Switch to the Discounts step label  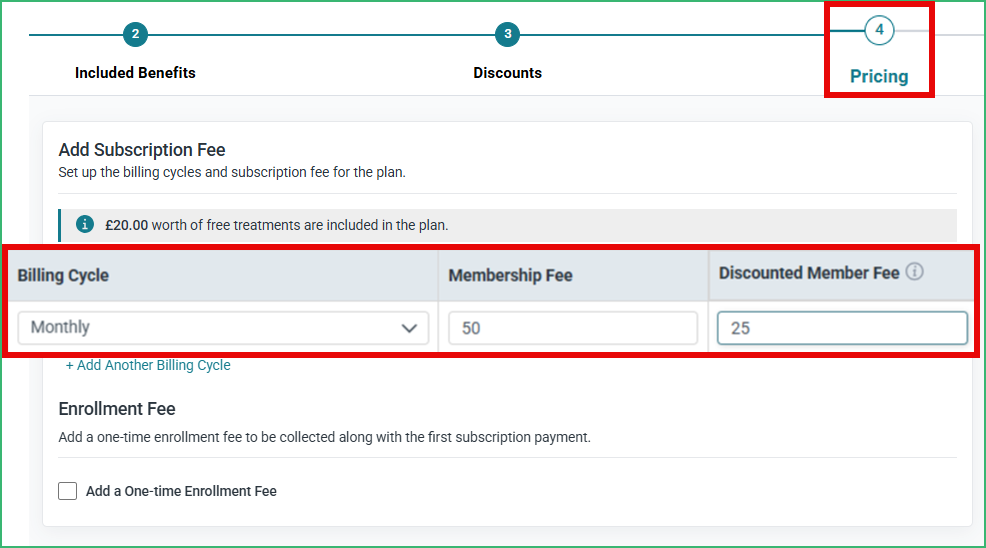pyautogui.click(x=507, y=73)
